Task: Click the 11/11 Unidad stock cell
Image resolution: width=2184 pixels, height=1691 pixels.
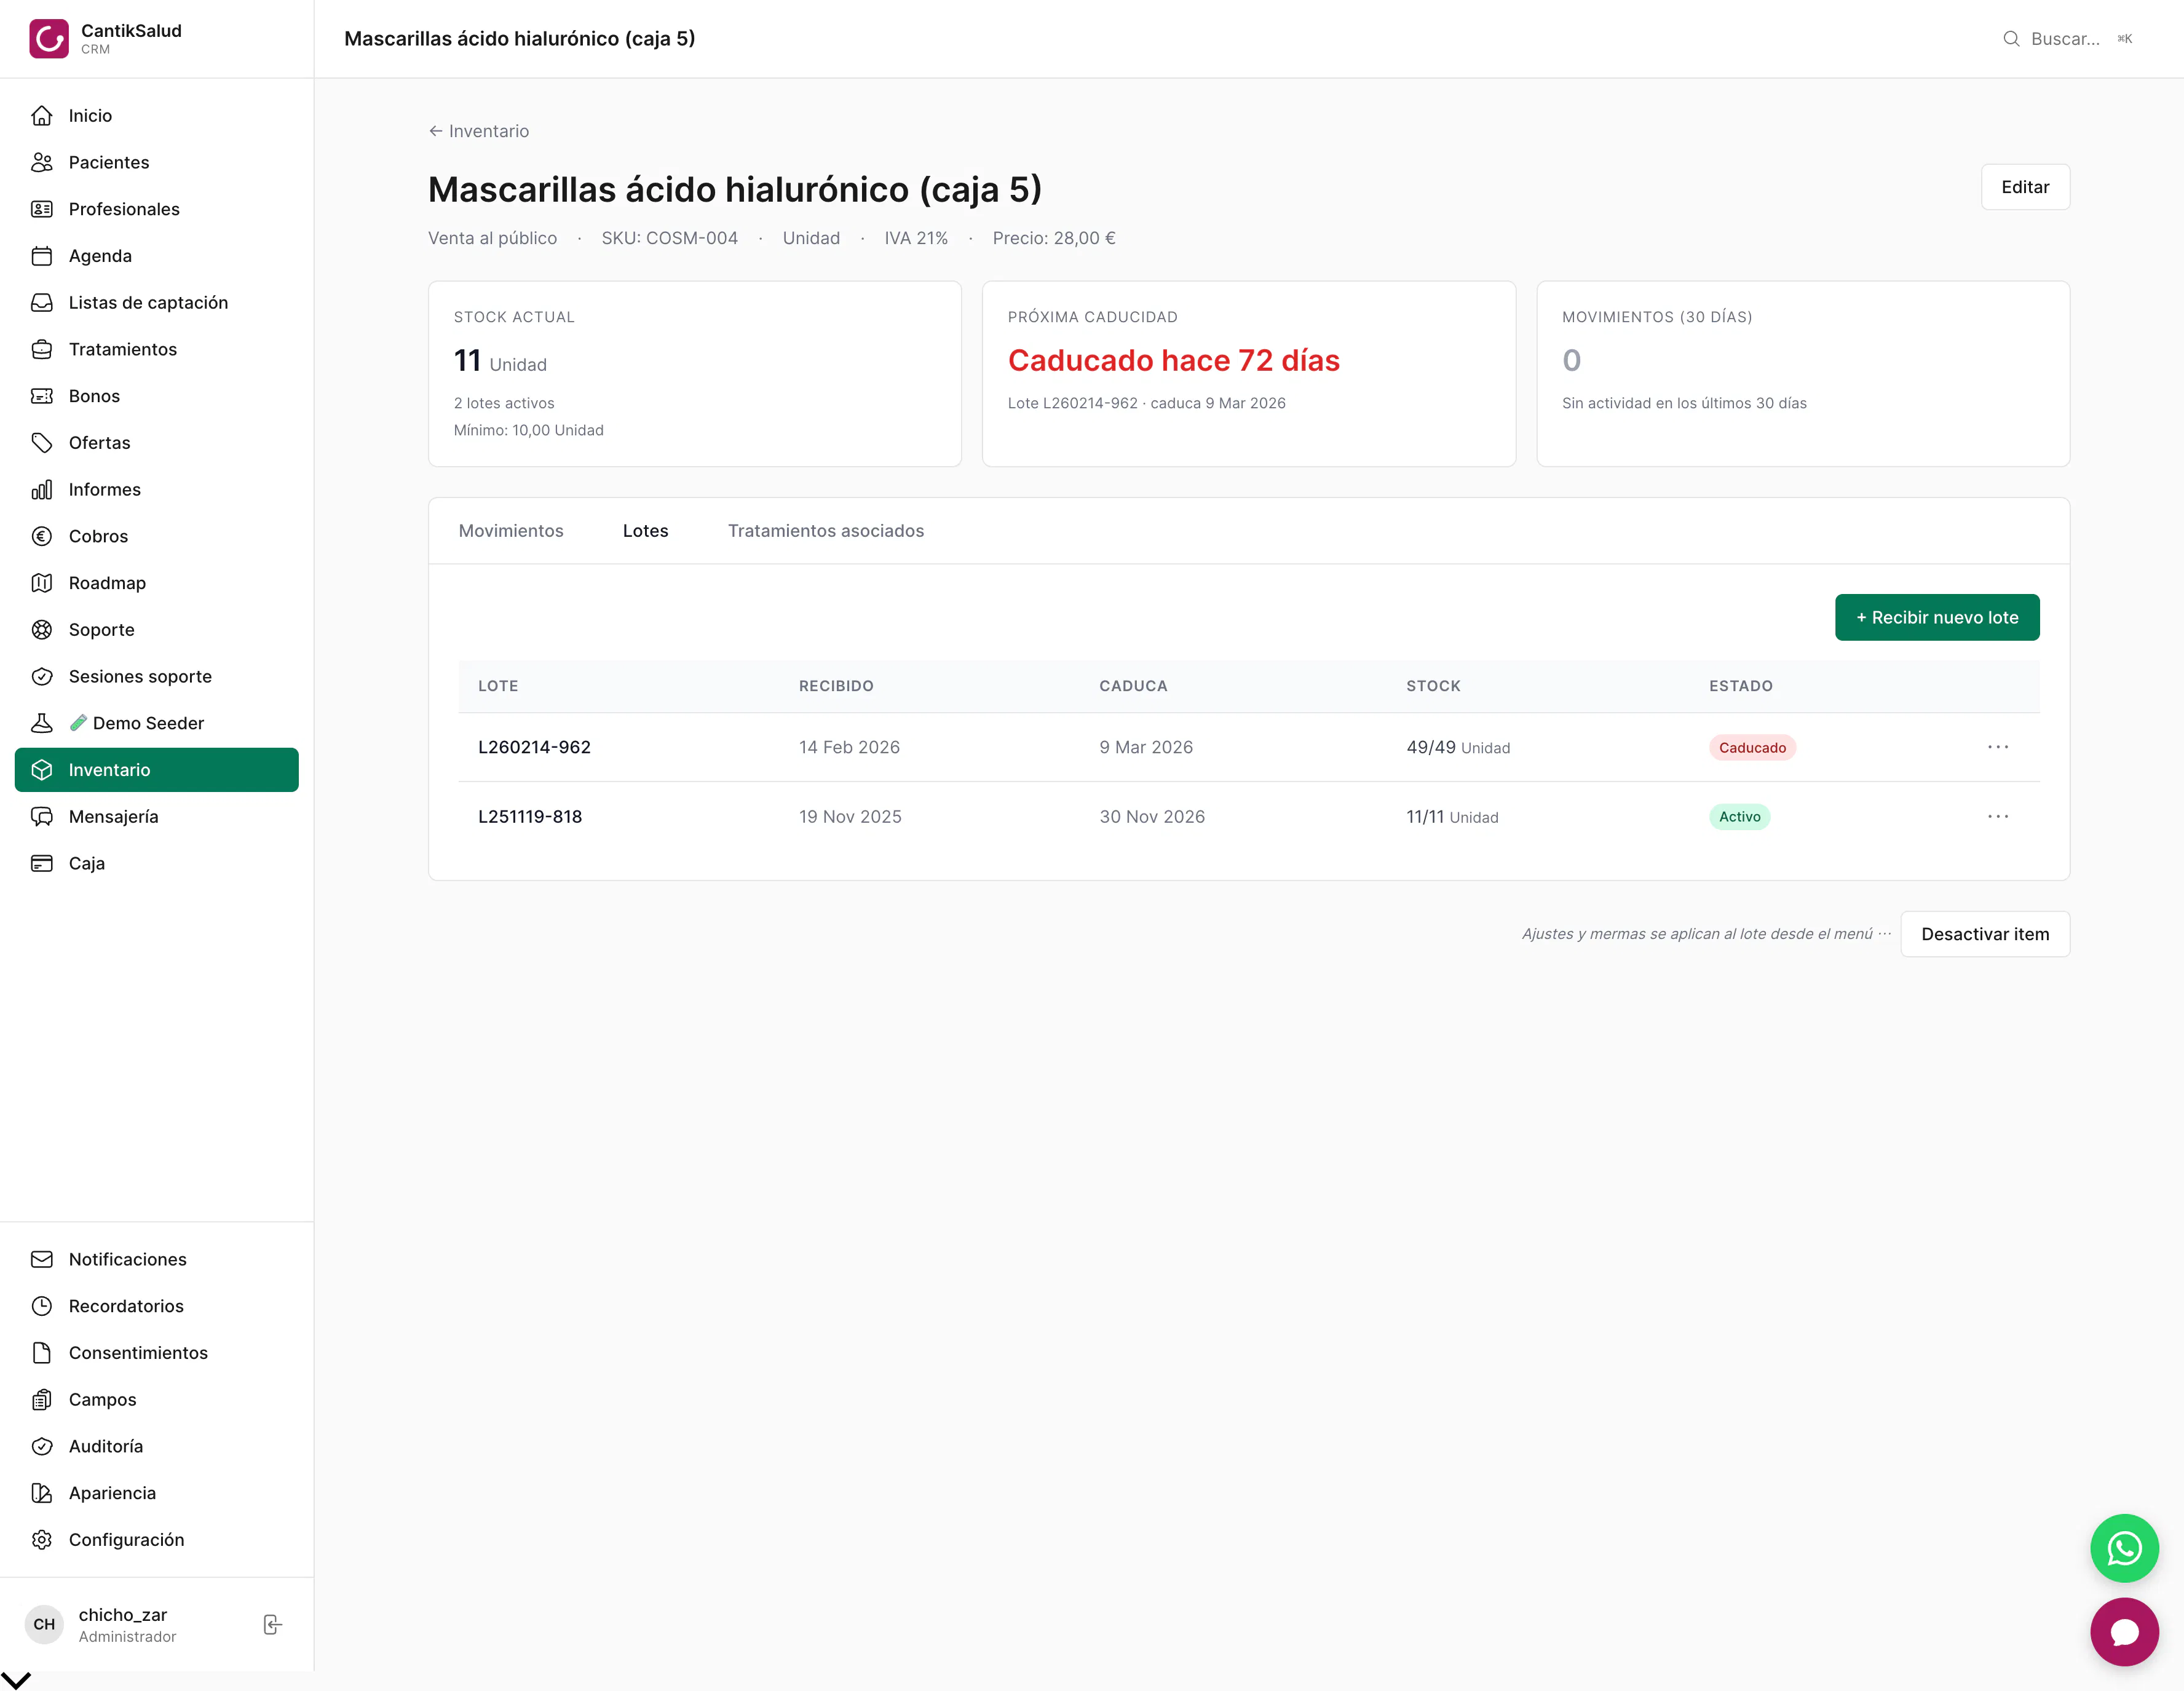Action: 1452,817
